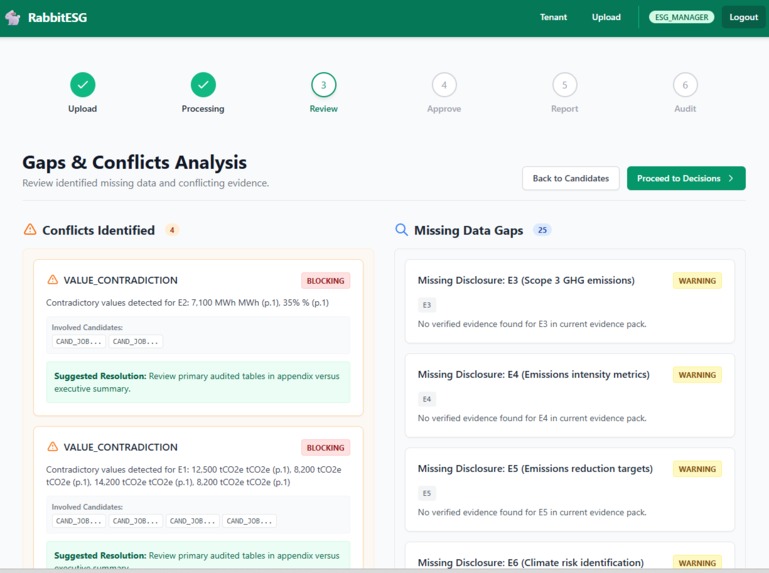Image resolution: width=769 pixels, height=573 pixels.
Task: Select step 4 Approve circle
Action: click(x=444, y=85)
